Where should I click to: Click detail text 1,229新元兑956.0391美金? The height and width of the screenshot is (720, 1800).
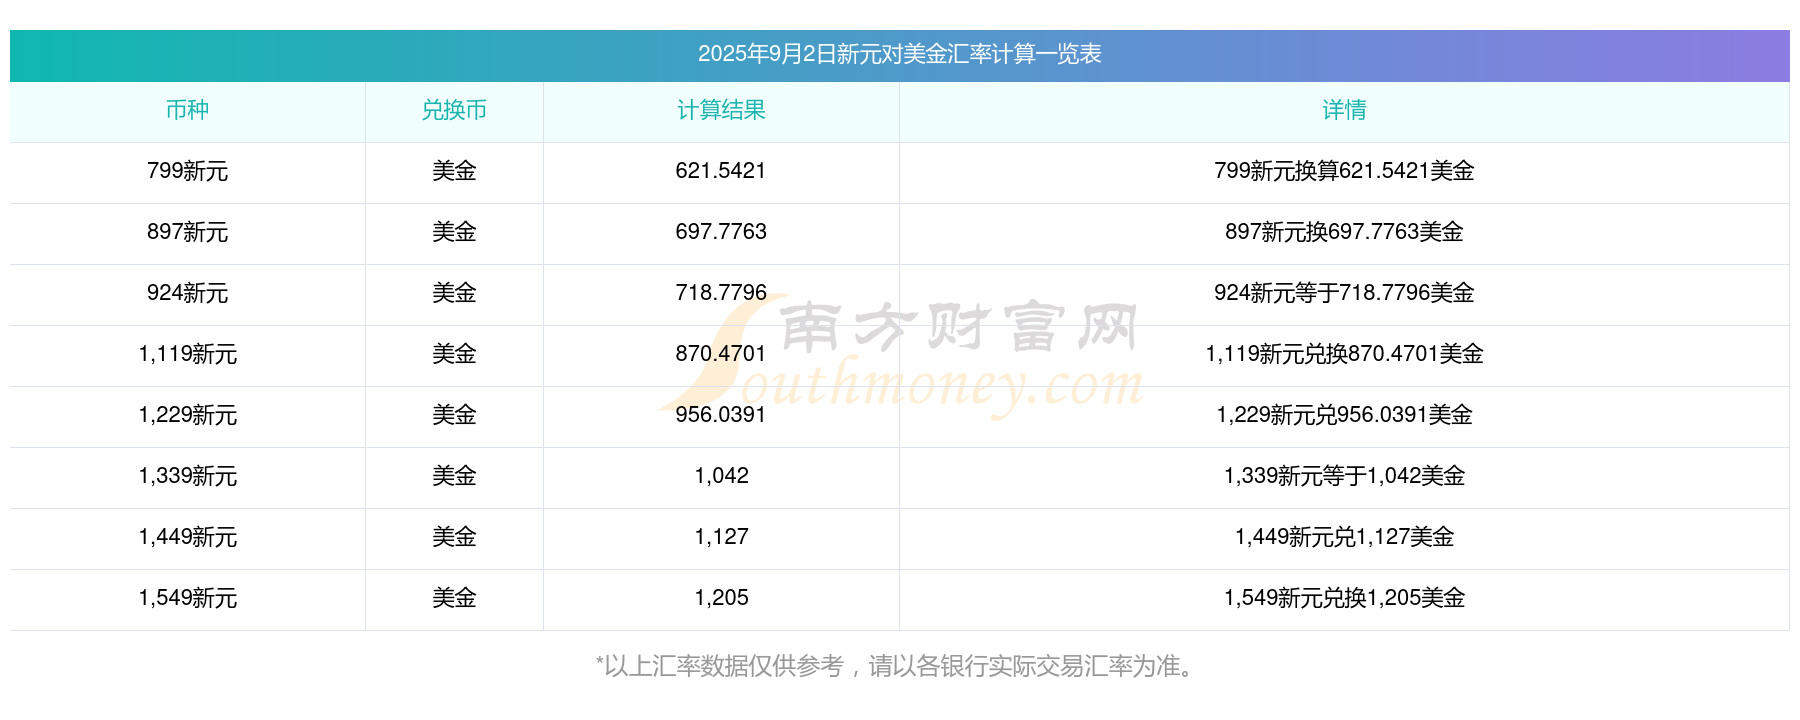1344,415
